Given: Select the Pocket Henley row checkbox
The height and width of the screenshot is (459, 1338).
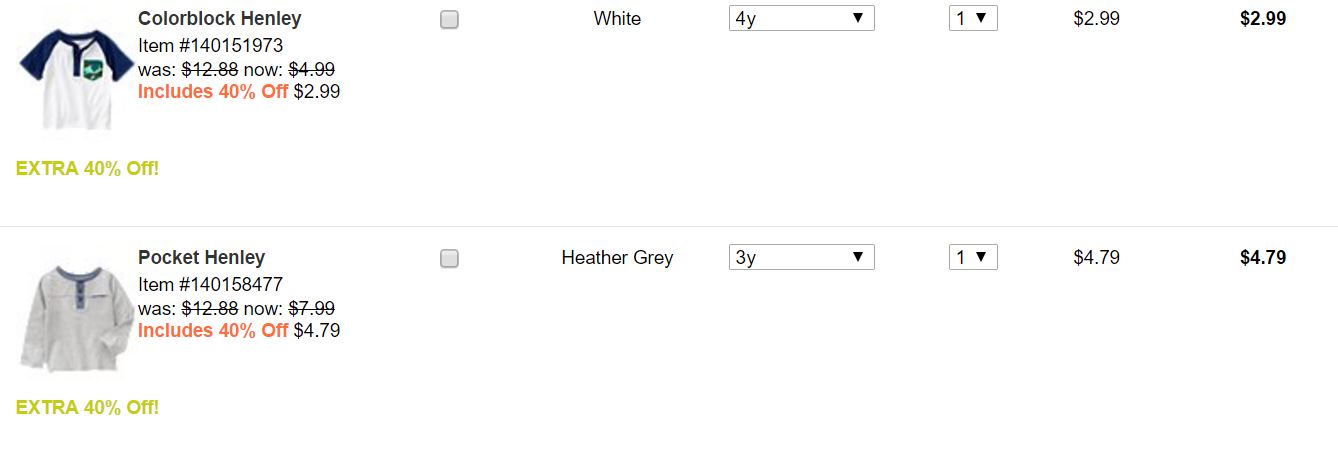Looking at the screenshot, I should [x=449, y=259].
